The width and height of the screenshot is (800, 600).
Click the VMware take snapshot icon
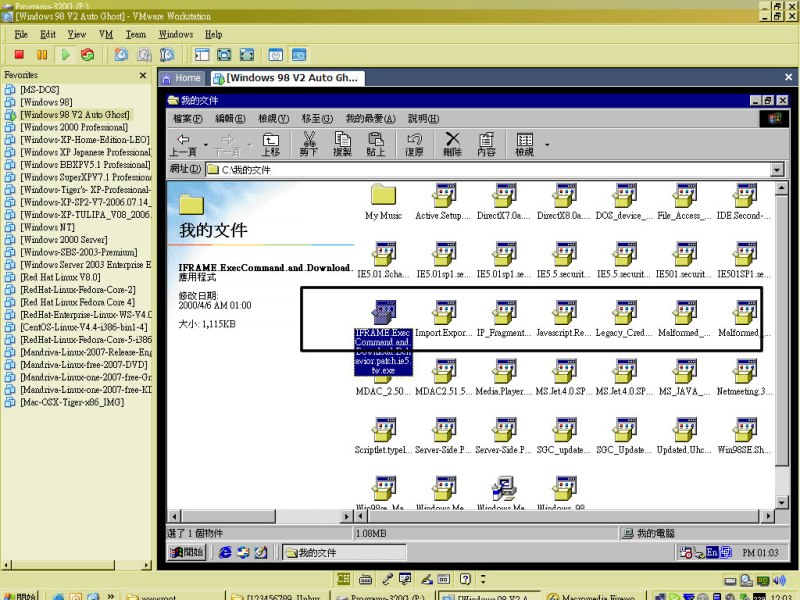[x=121, y=54]
